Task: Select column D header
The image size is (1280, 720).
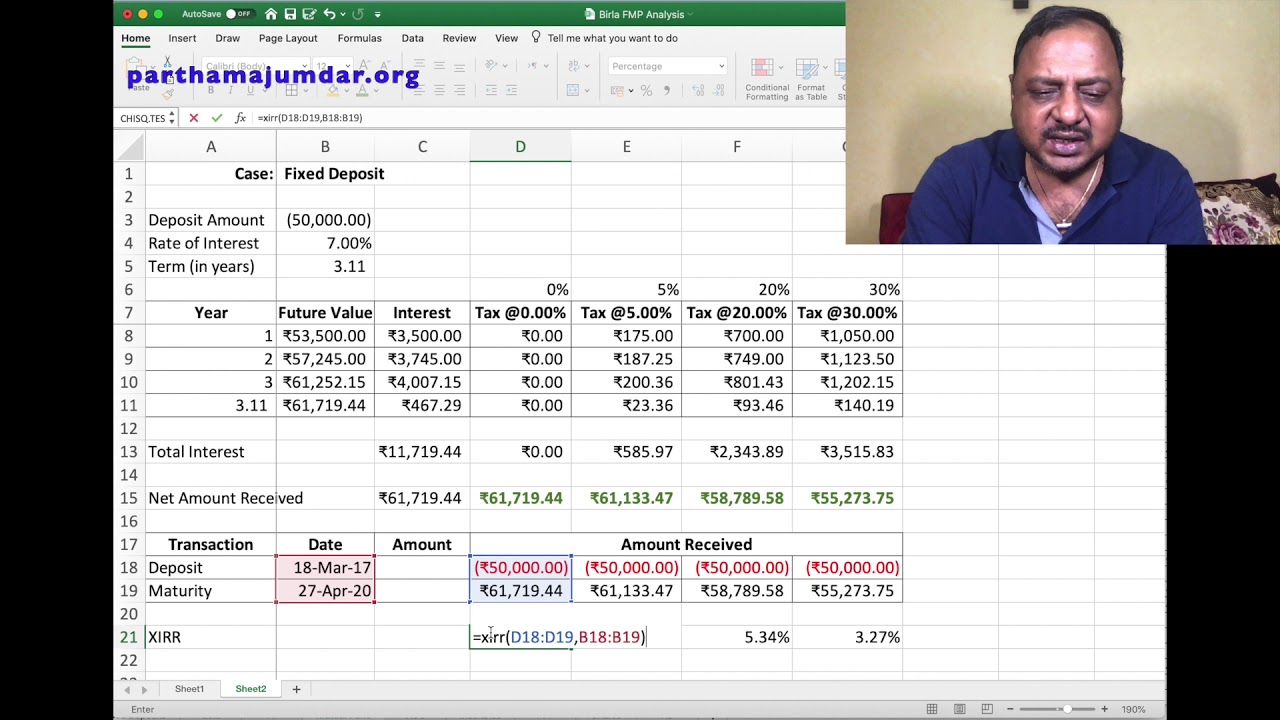Action: (x=520, y=147)
